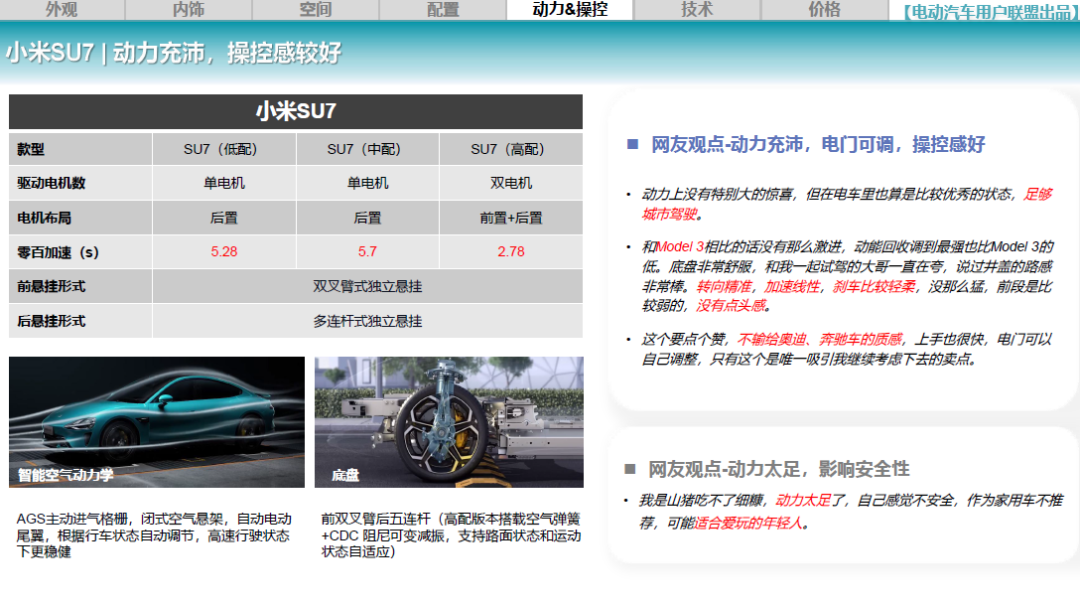Image resolution: width=1080 pixels, height=608 pixels.
Task: Click the 前双叉臂后五连杆 description text
Action: coord(451,535)
